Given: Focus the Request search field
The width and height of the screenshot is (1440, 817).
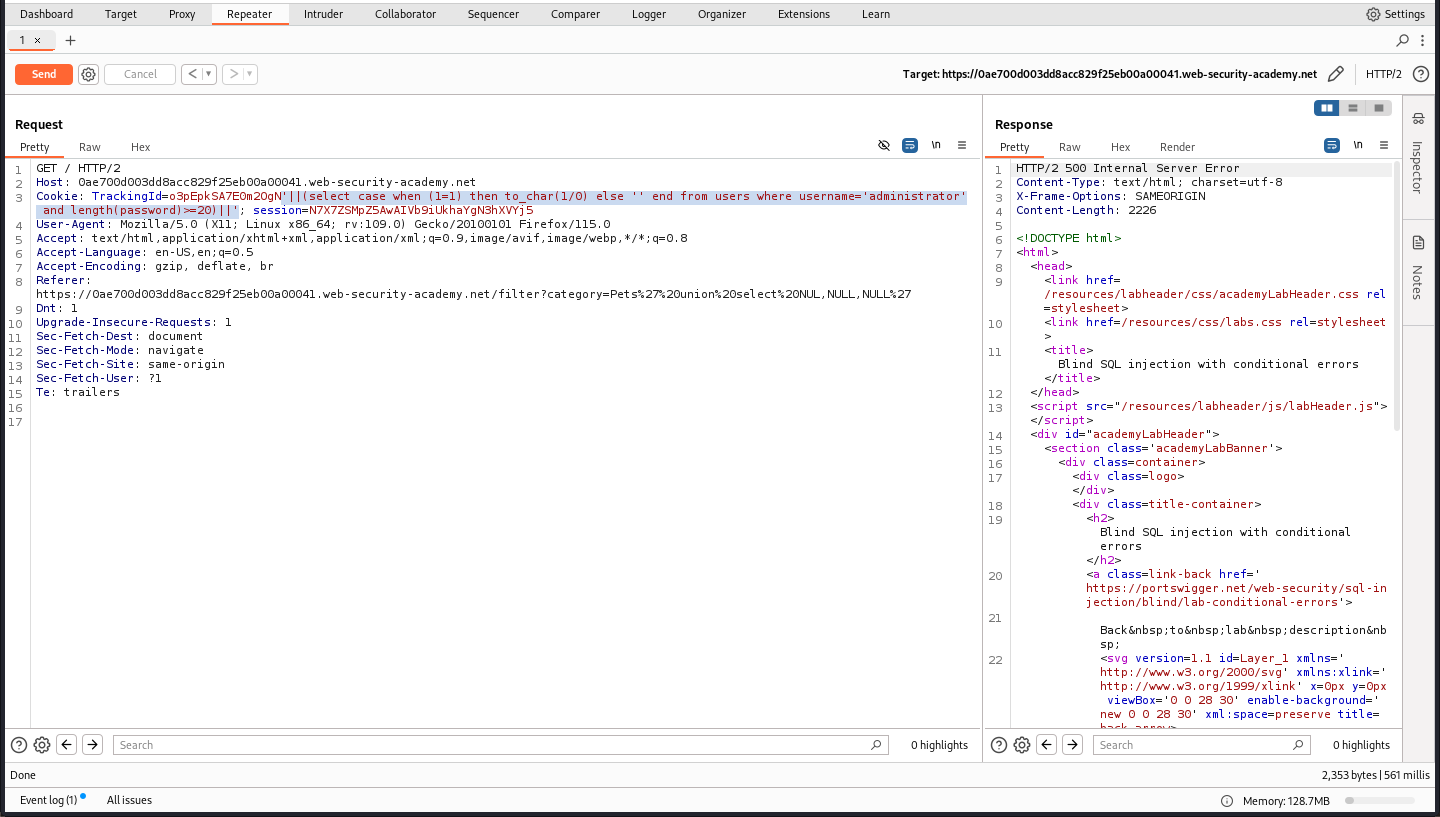Looking at the screenshot, I should [500, 745].
